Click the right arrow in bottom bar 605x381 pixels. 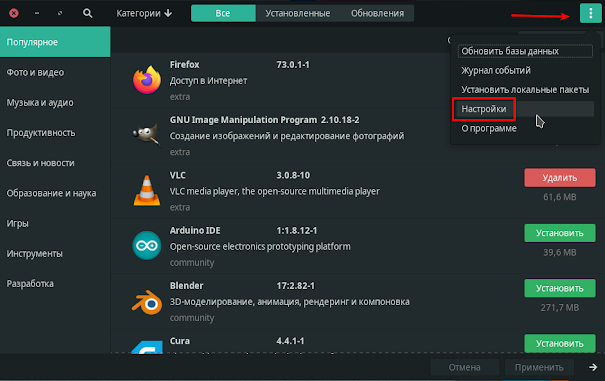[x=593, y=367]
